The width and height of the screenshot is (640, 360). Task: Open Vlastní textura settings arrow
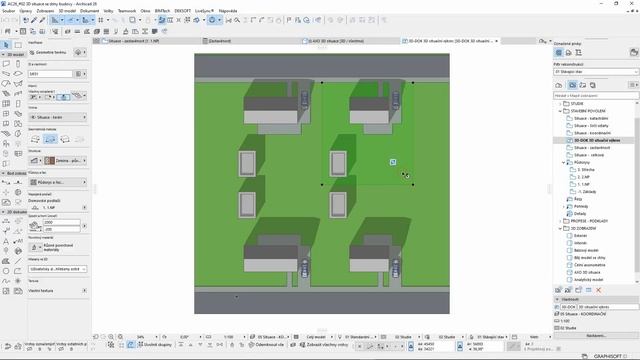click(x=84, y=291)
